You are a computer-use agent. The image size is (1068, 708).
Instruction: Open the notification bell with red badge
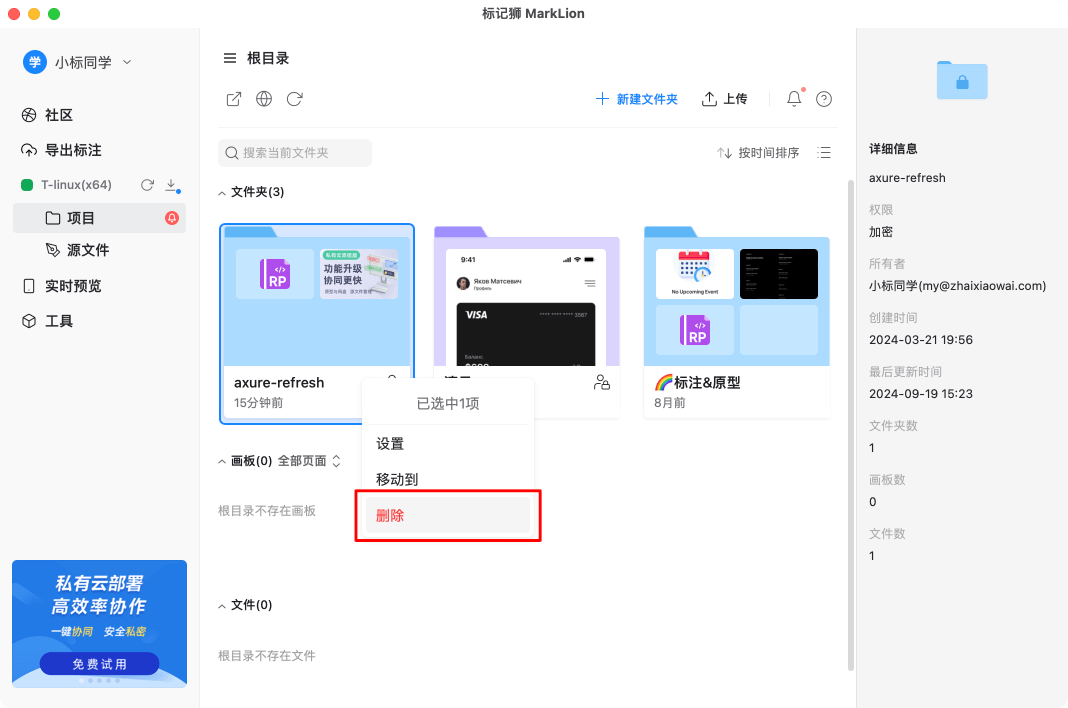point(793,99)
